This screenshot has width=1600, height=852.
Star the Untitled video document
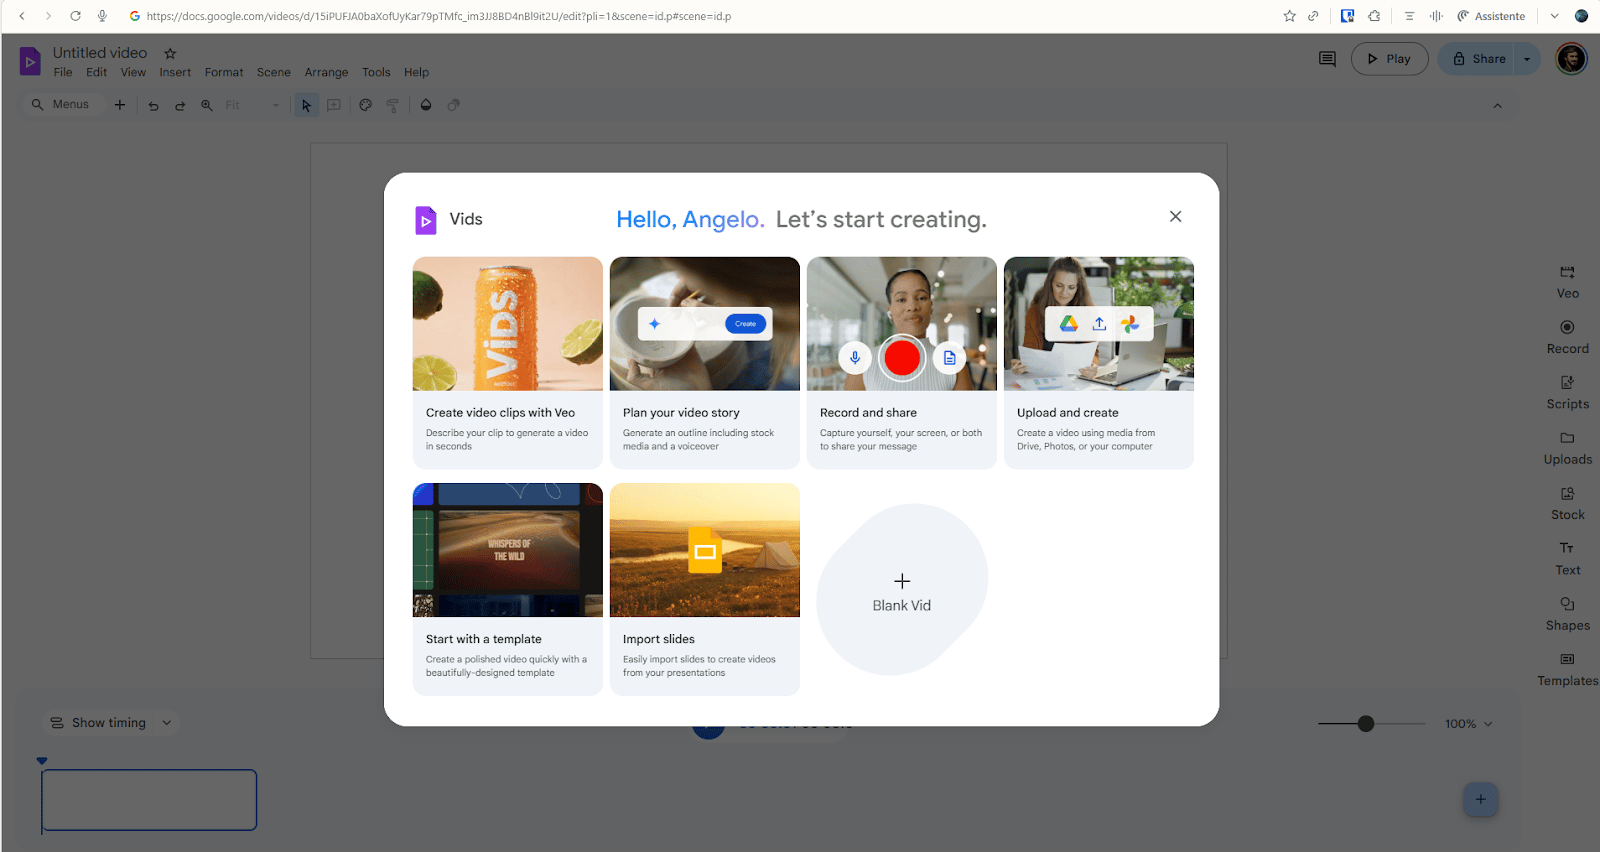[170, 53]
